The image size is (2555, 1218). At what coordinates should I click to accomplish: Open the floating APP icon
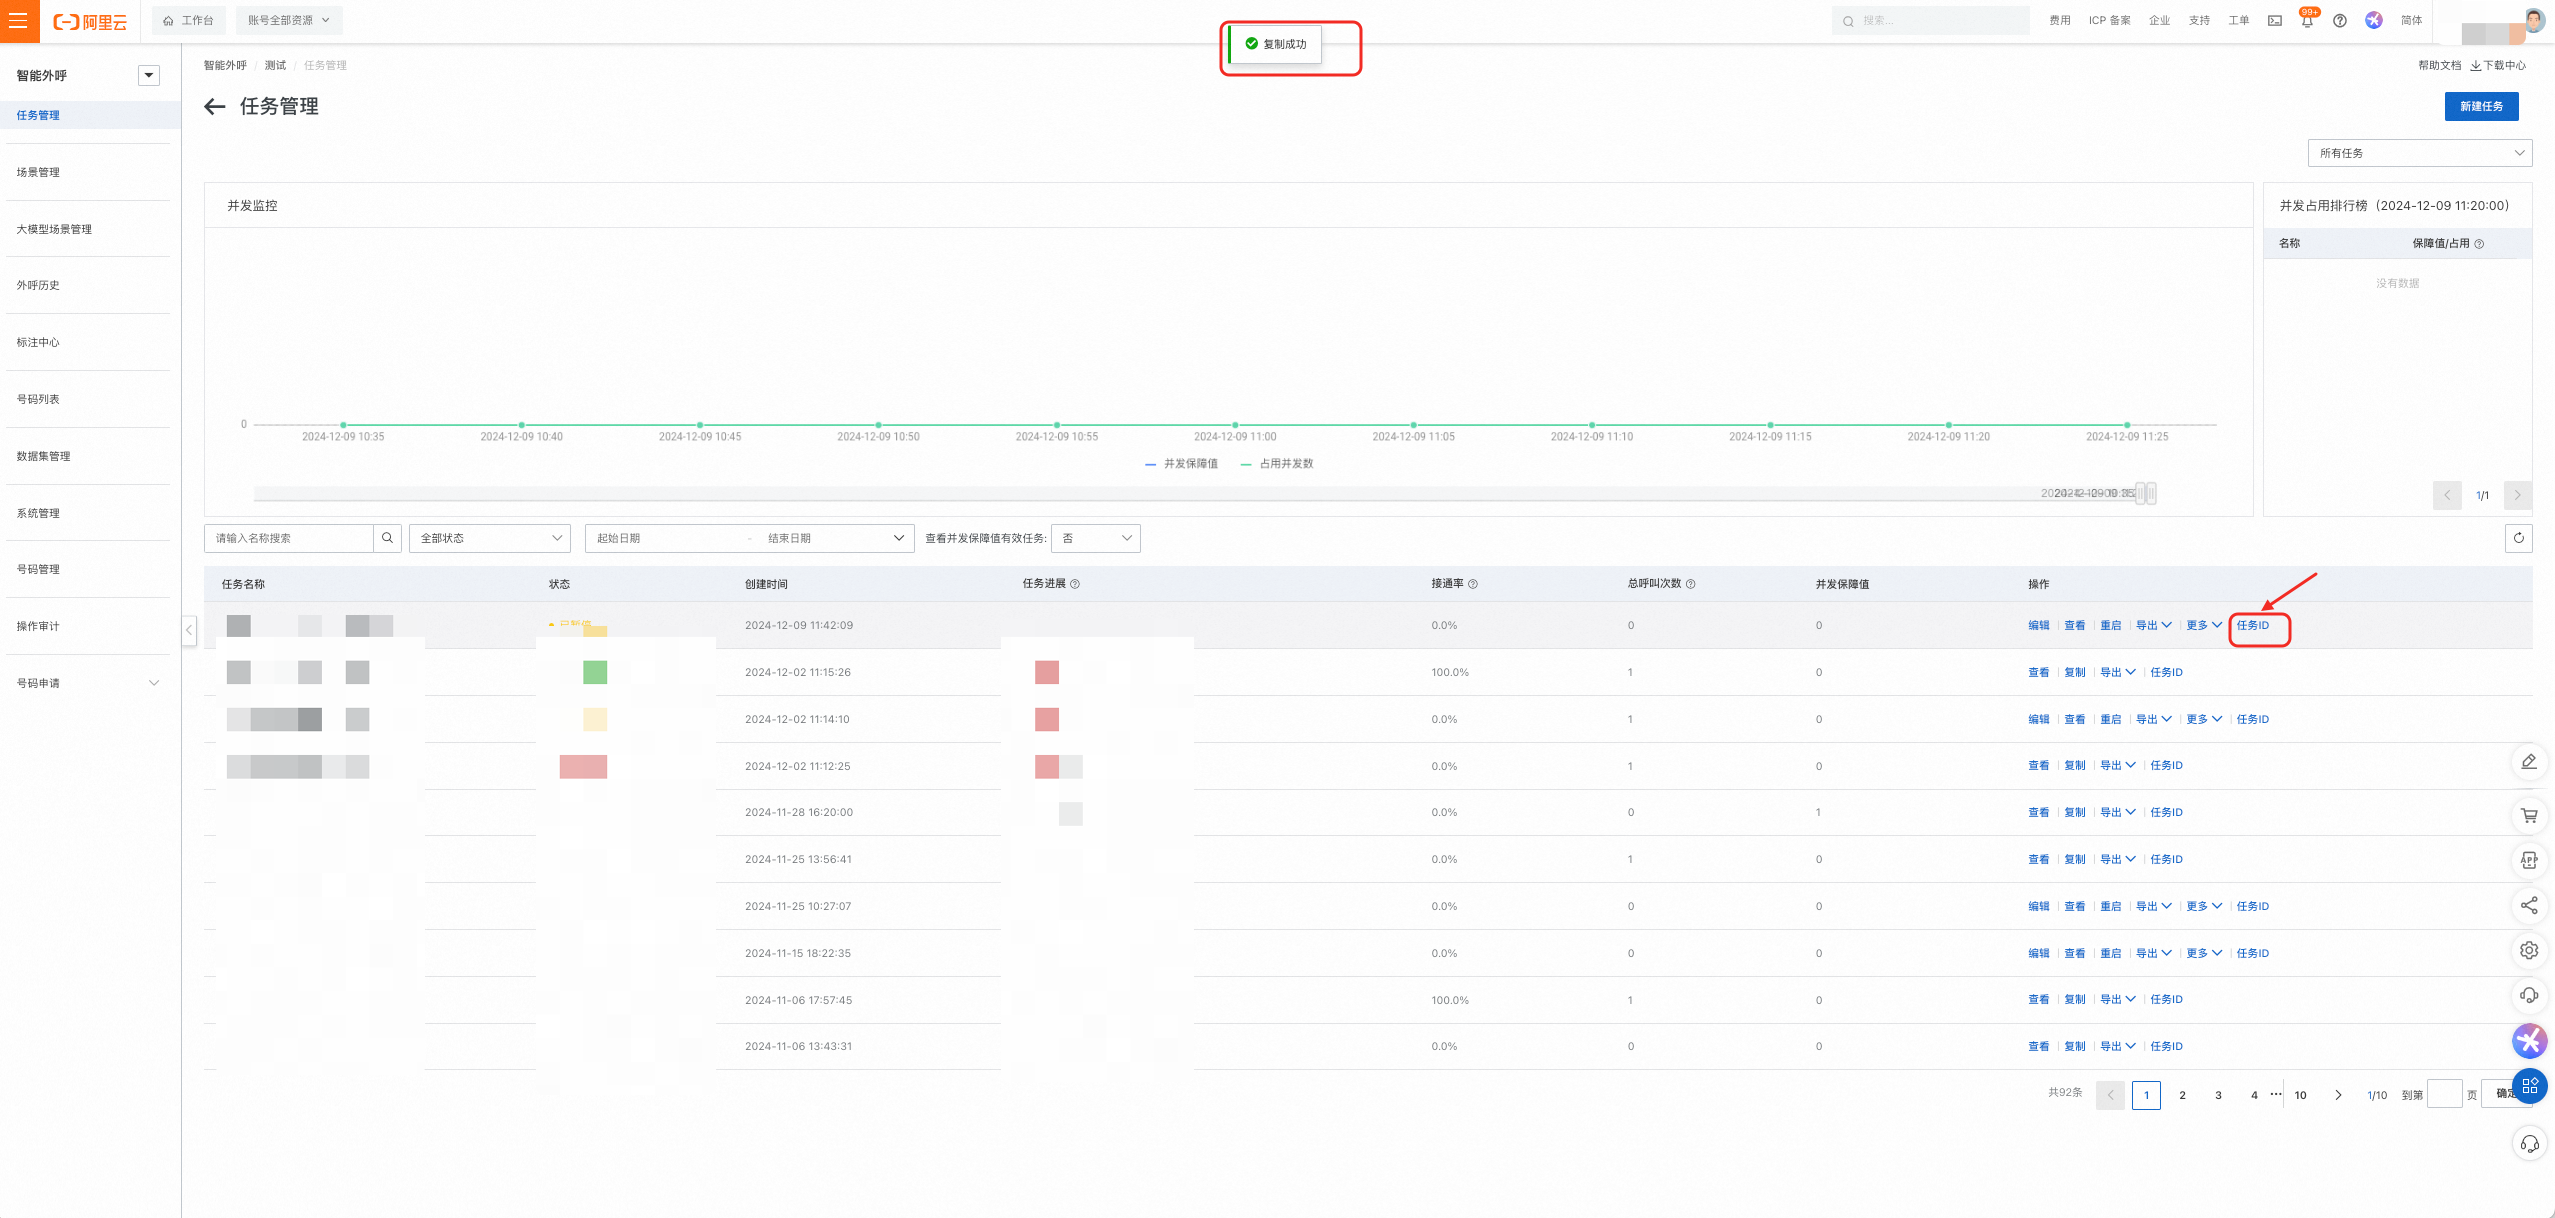click(2529, 860)
